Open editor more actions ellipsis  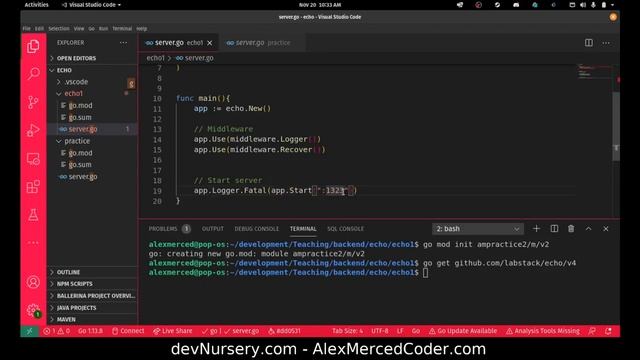(x=606, y=42)
